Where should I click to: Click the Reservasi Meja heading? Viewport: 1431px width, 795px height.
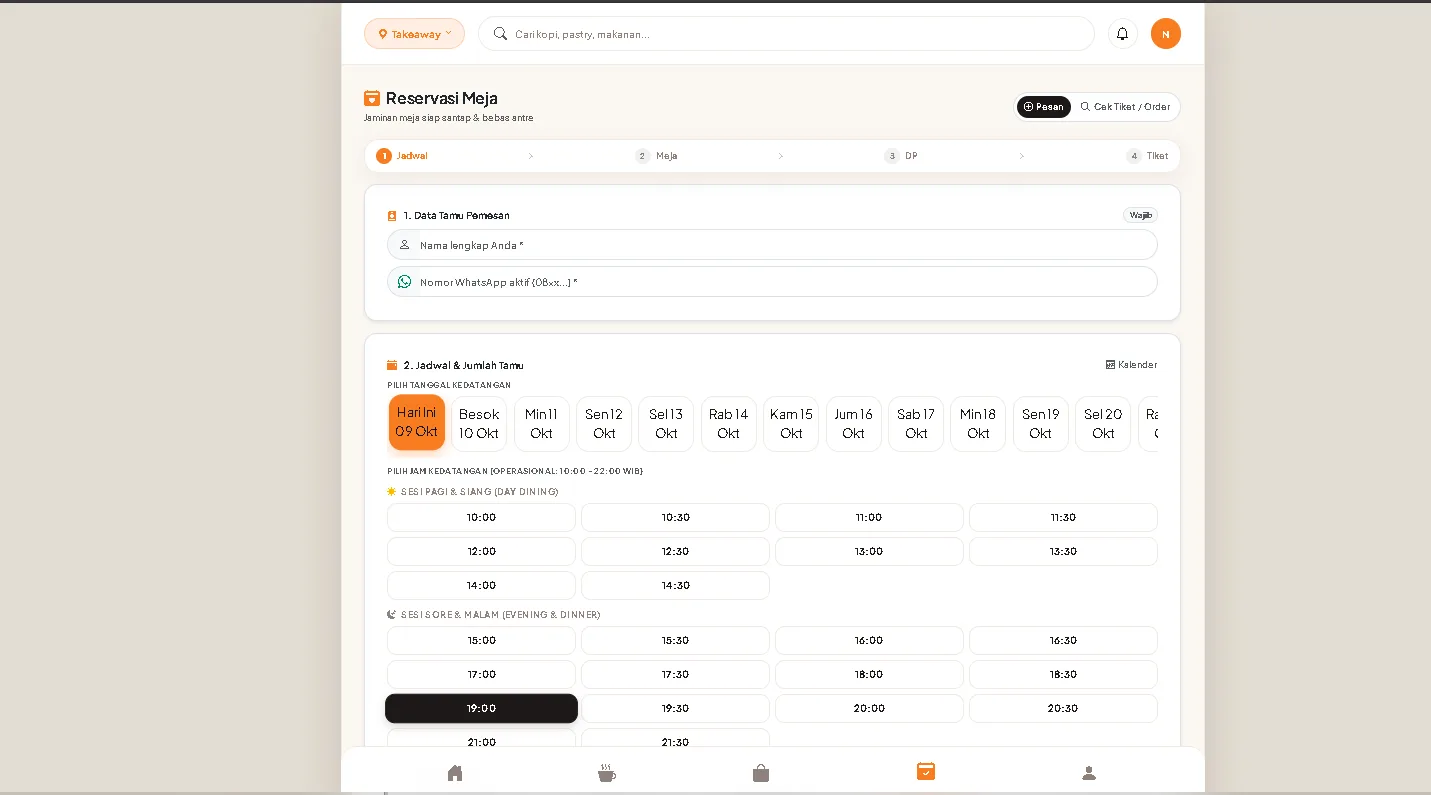pos(442,98)
